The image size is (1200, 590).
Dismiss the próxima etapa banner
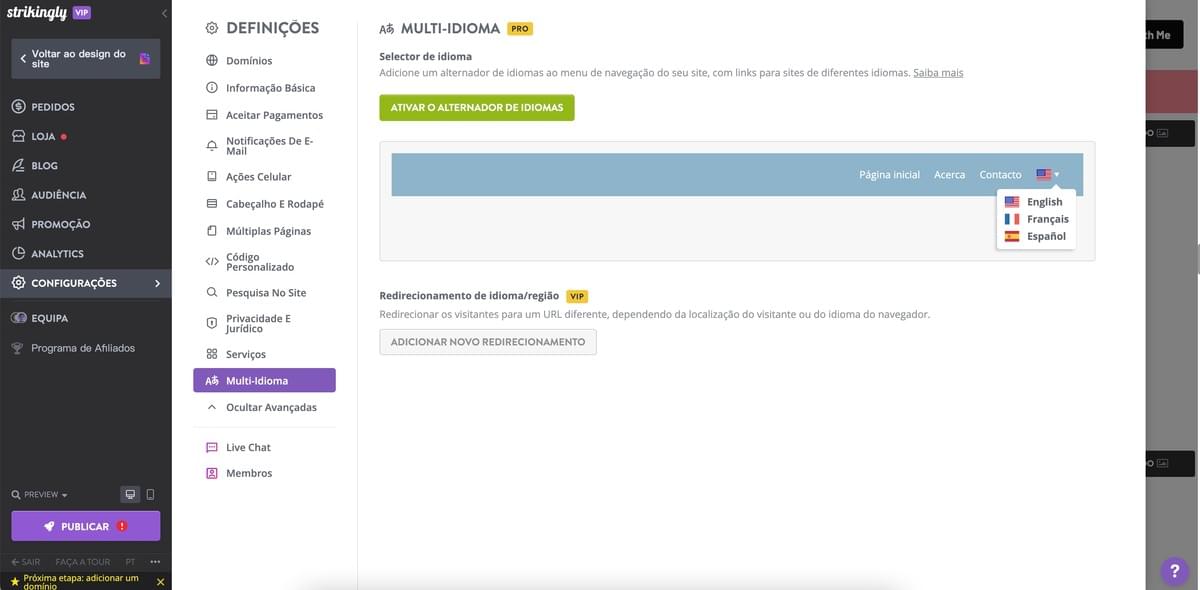(160, 582)
